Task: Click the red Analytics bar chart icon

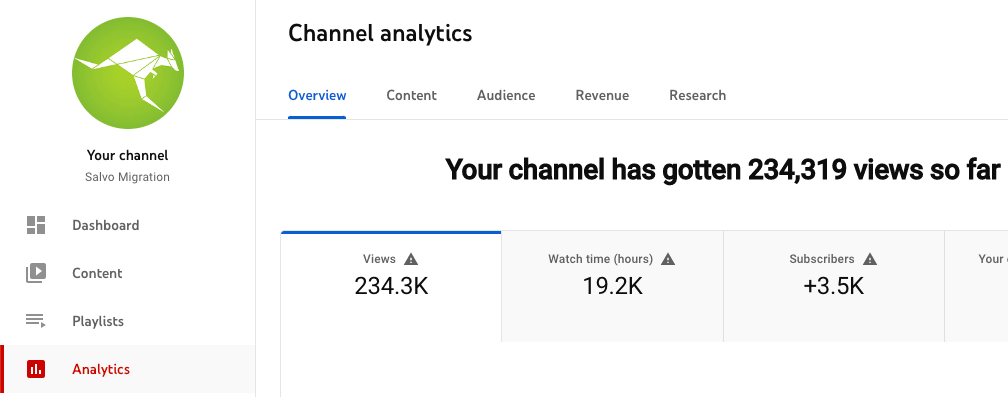Action: pyautogui.click(x=36, y=369)
